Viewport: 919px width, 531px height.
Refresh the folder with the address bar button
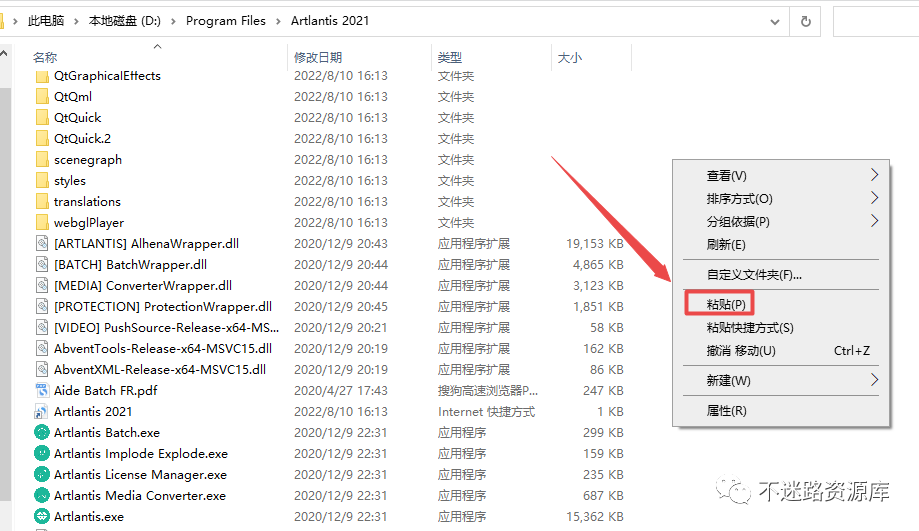pyautogui.click(x=806, y=22)
